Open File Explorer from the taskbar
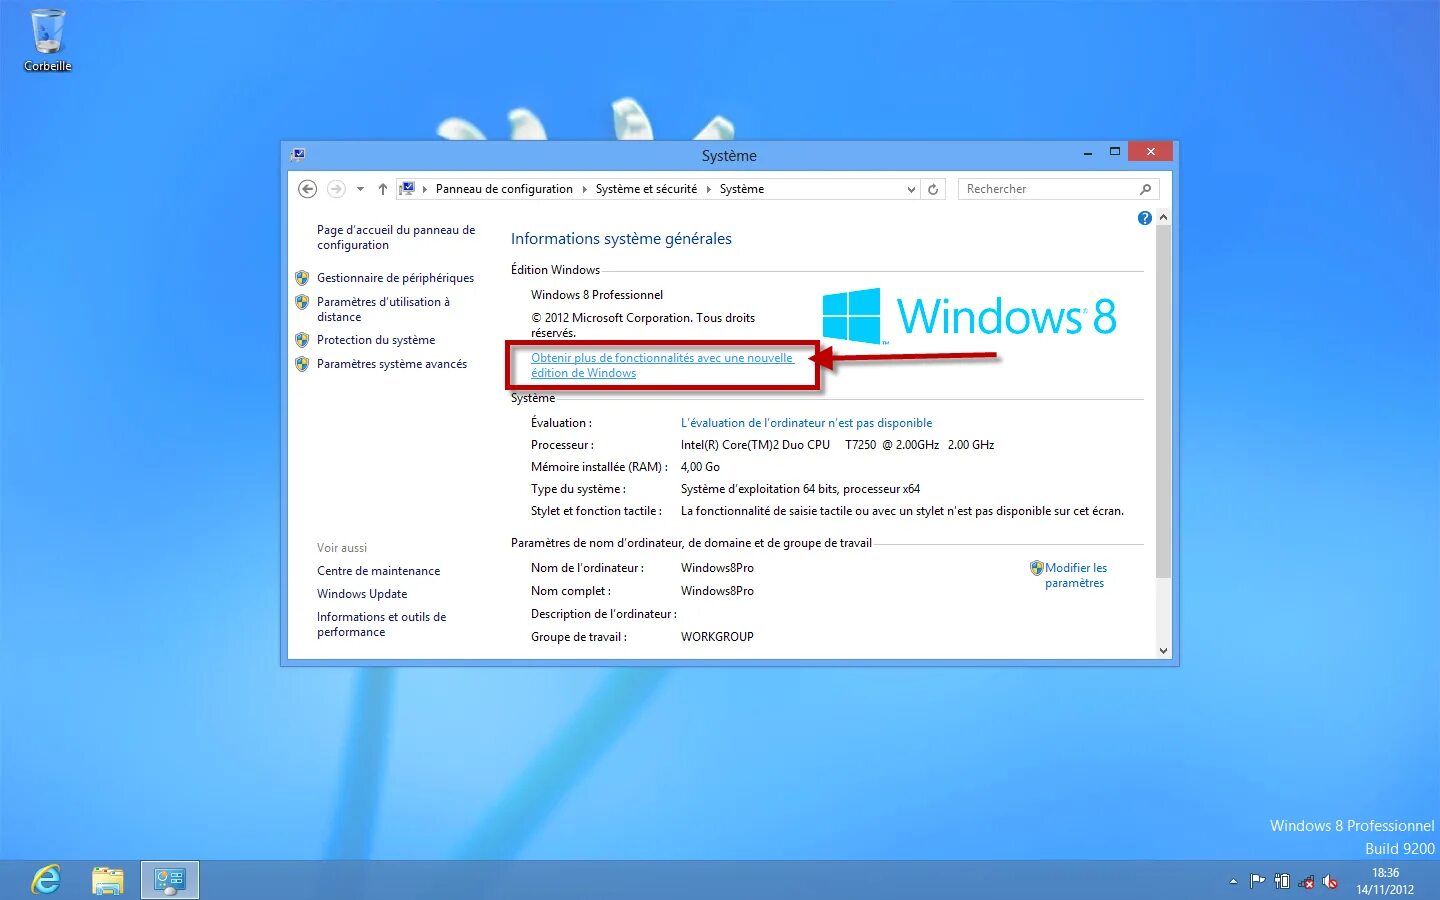 click(107, 880)
